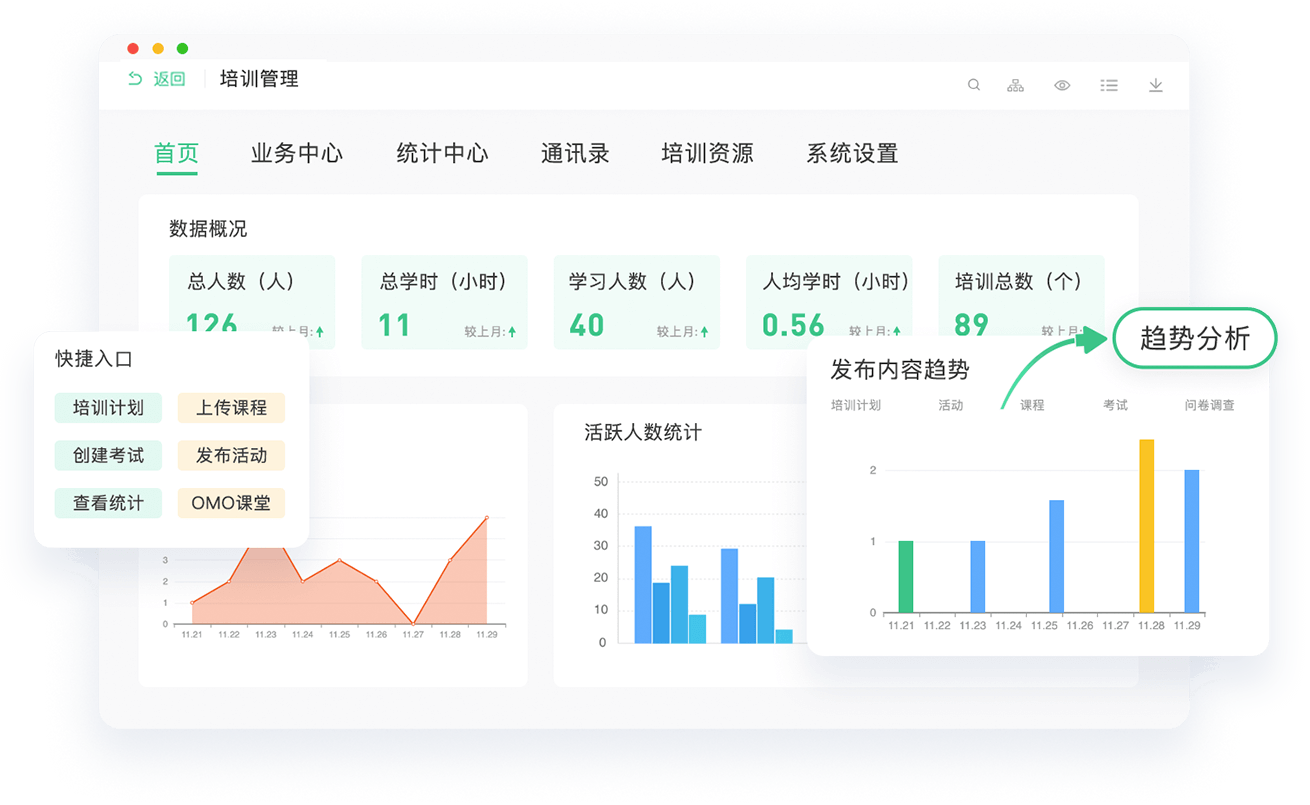Open the 统计中心 tab
This screenshot has height=805, width=1310.
[x=442, y=153]
